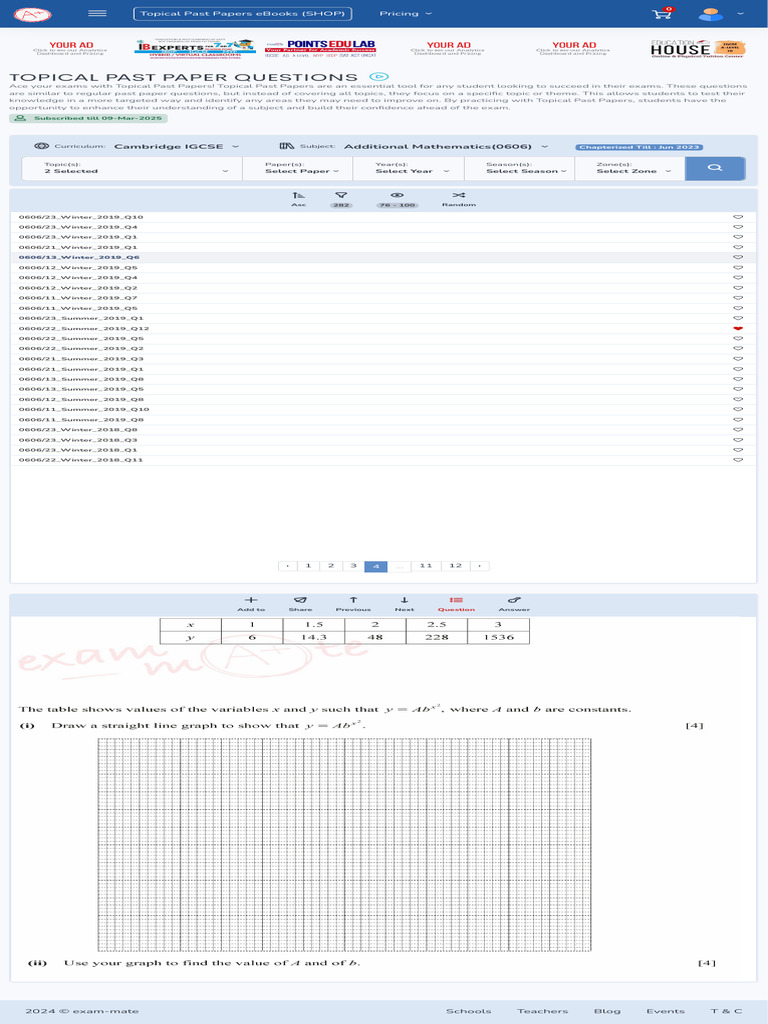Open the shopping cart
The width and height of the screenshot is (768, 1024).
pyautogui.click(x=660, y=15)
